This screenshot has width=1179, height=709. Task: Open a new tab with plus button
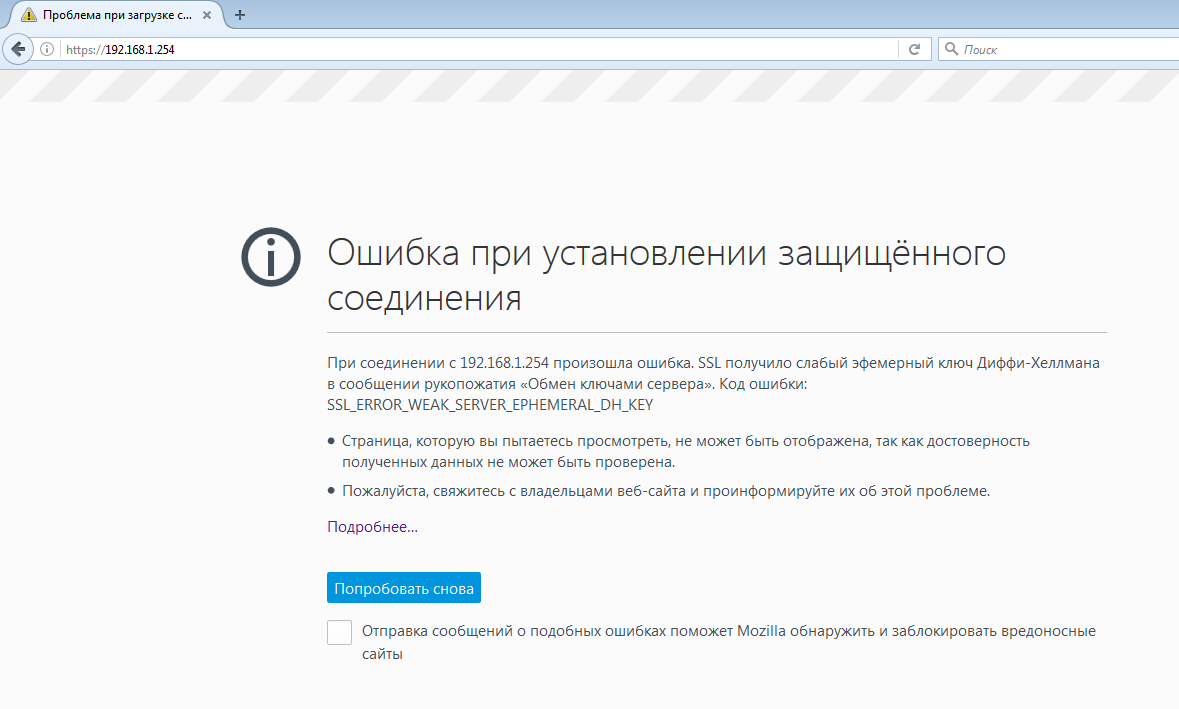point(240,15)
